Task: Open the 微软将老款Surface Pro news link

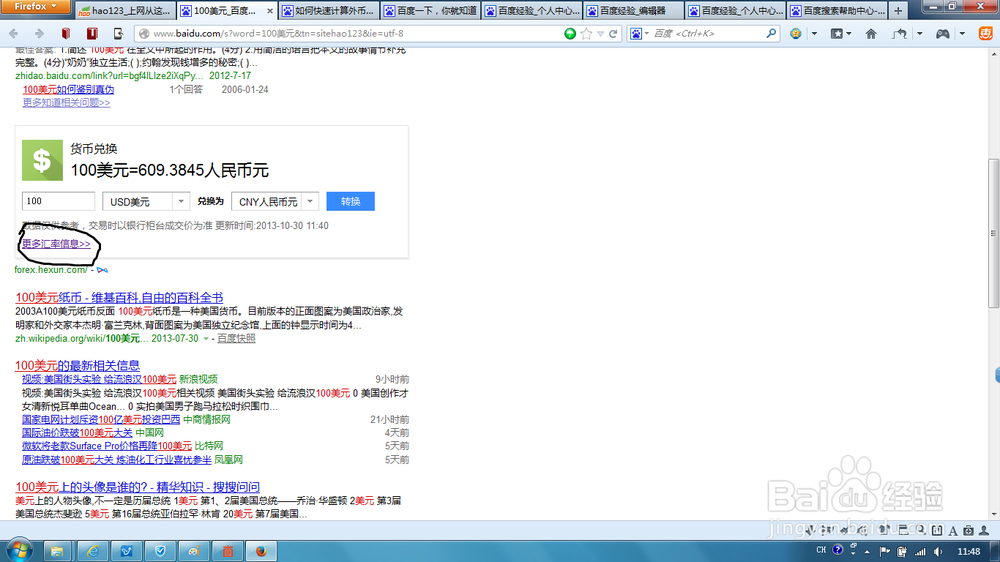Action: pos(107,446)
